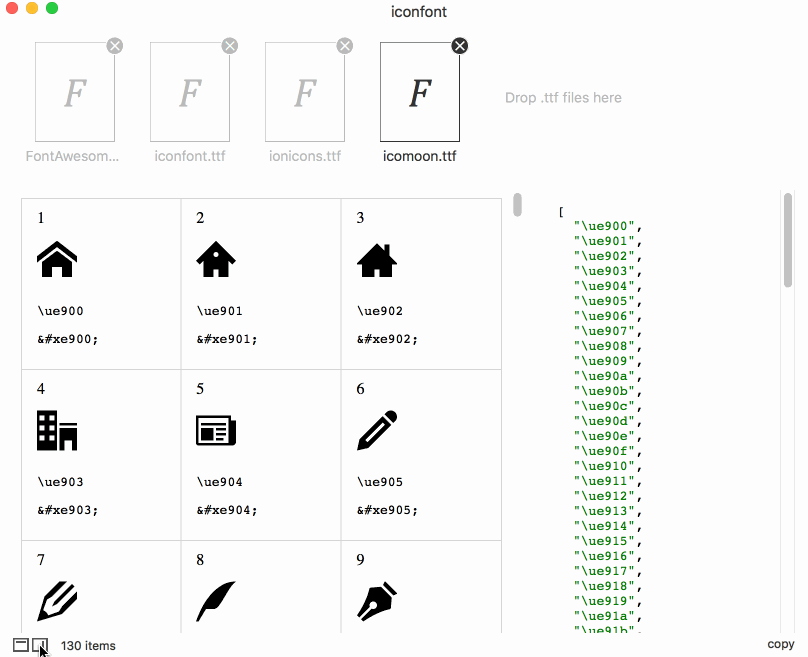The image size is (808, 657).
Task: Click the pencil icon in cell 6
Action: (377, 430)
